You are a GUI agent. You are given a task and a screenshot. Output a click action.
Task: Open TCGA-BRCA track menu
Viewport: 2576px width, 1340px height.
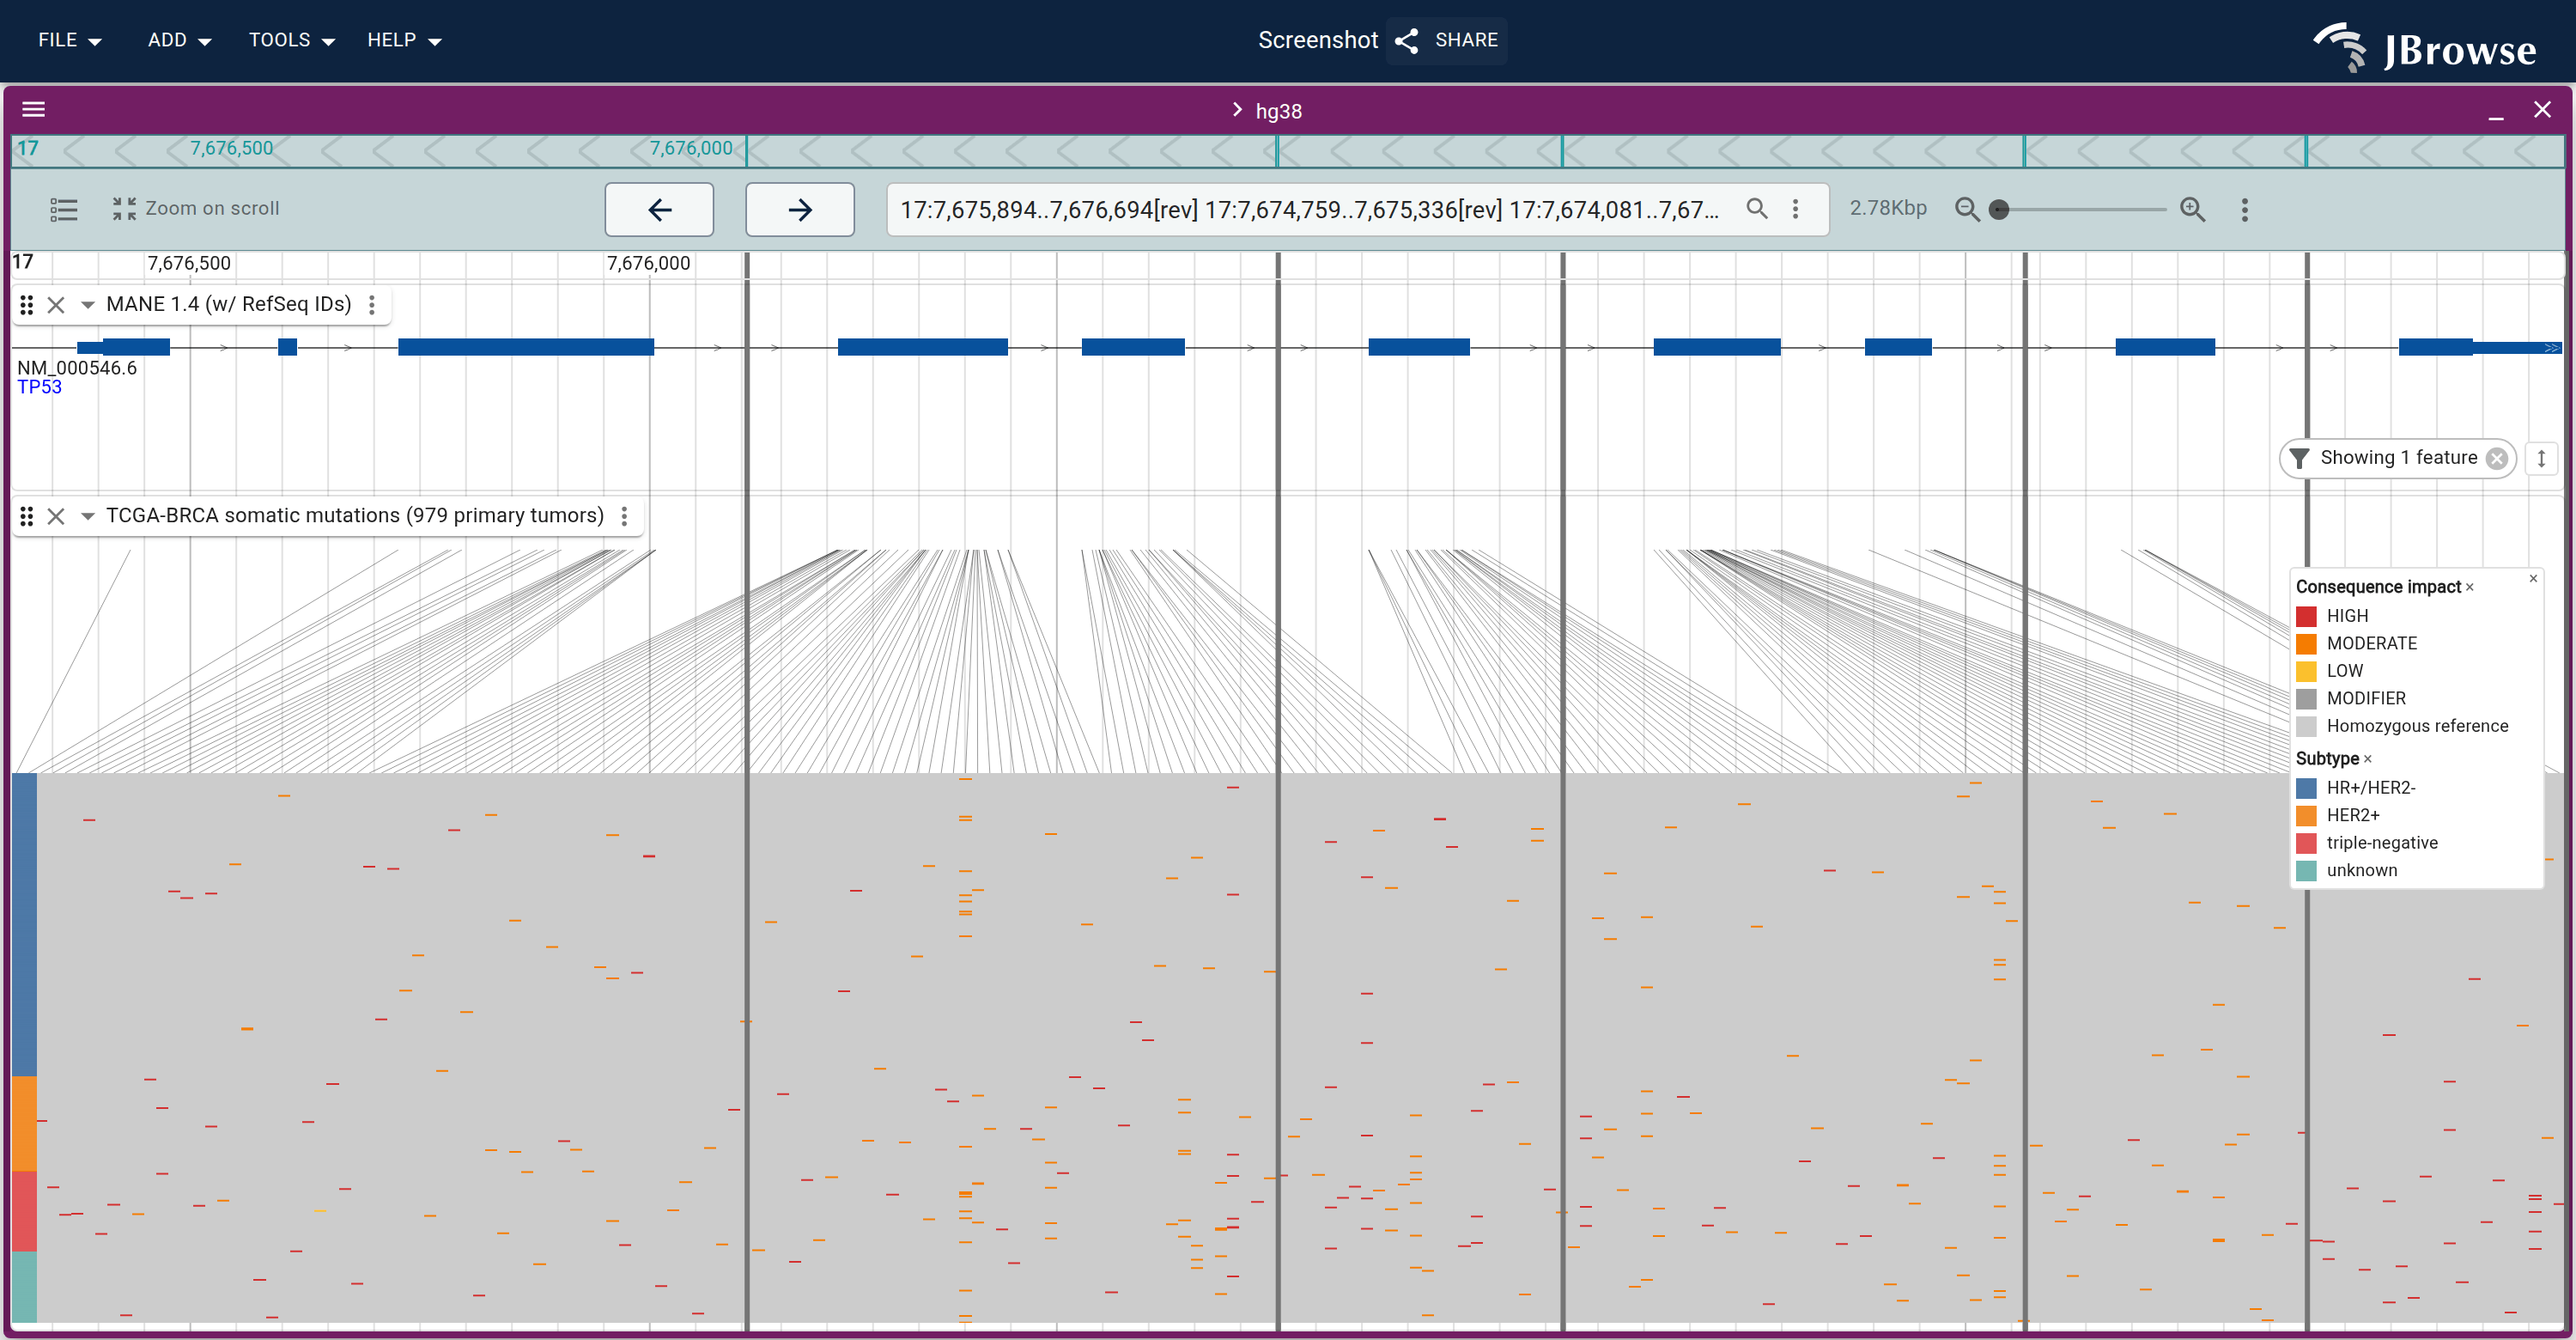624,516
